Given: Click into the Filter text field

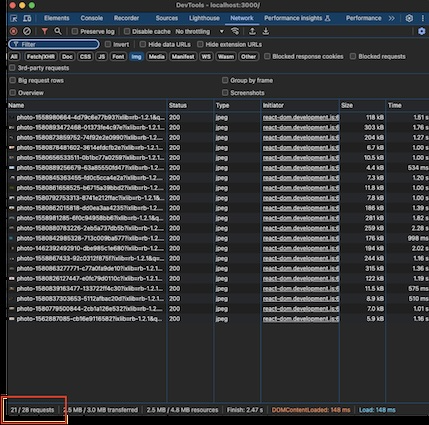Looking at the screenshot, I should click(54, 44).
